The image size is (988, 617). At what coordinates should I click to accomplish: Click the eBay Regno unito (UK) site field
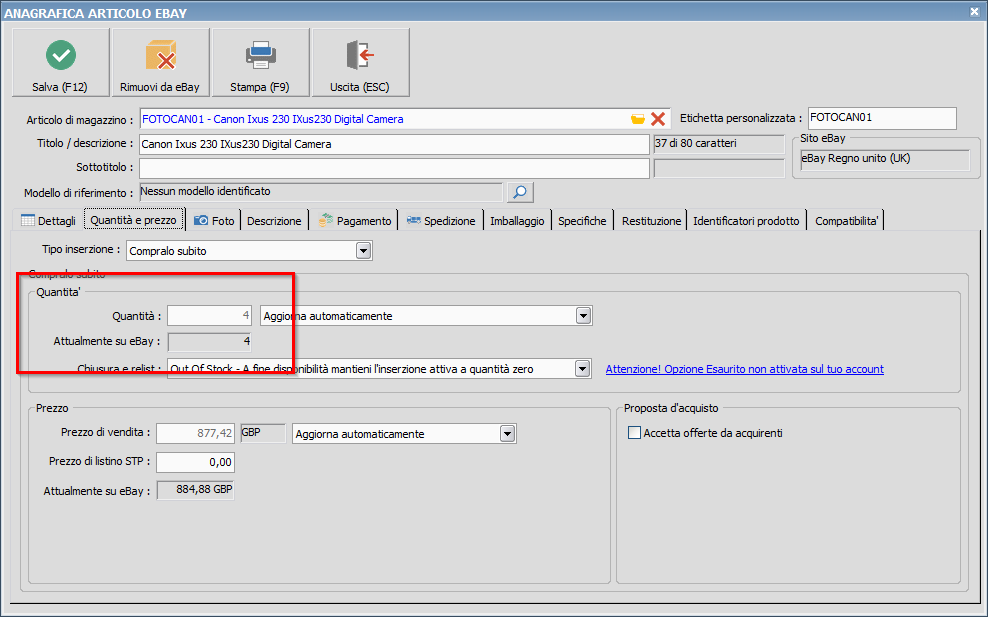(885, 159)
